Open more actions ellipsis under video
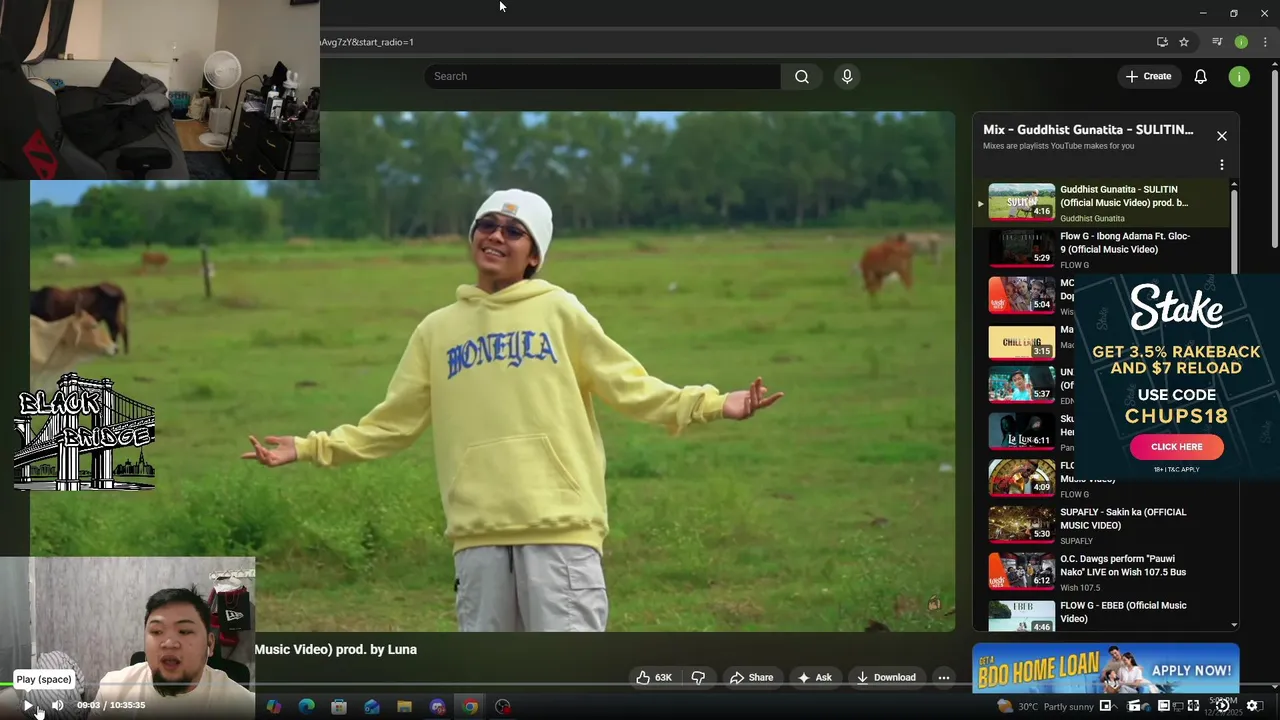The image size is (1280, 720). [943, 677]
